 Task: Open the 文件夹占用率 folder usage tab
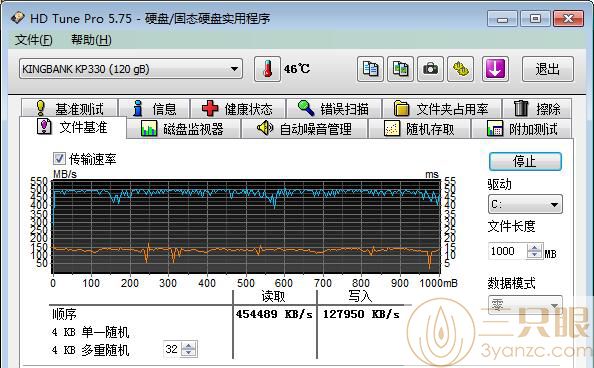point(442,109)
